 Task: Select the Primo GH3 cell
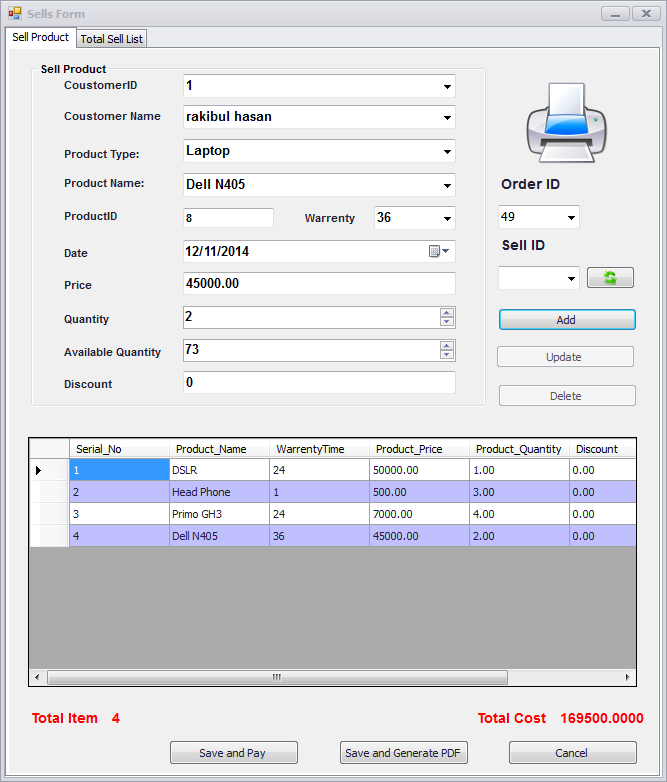click(219, 514)
